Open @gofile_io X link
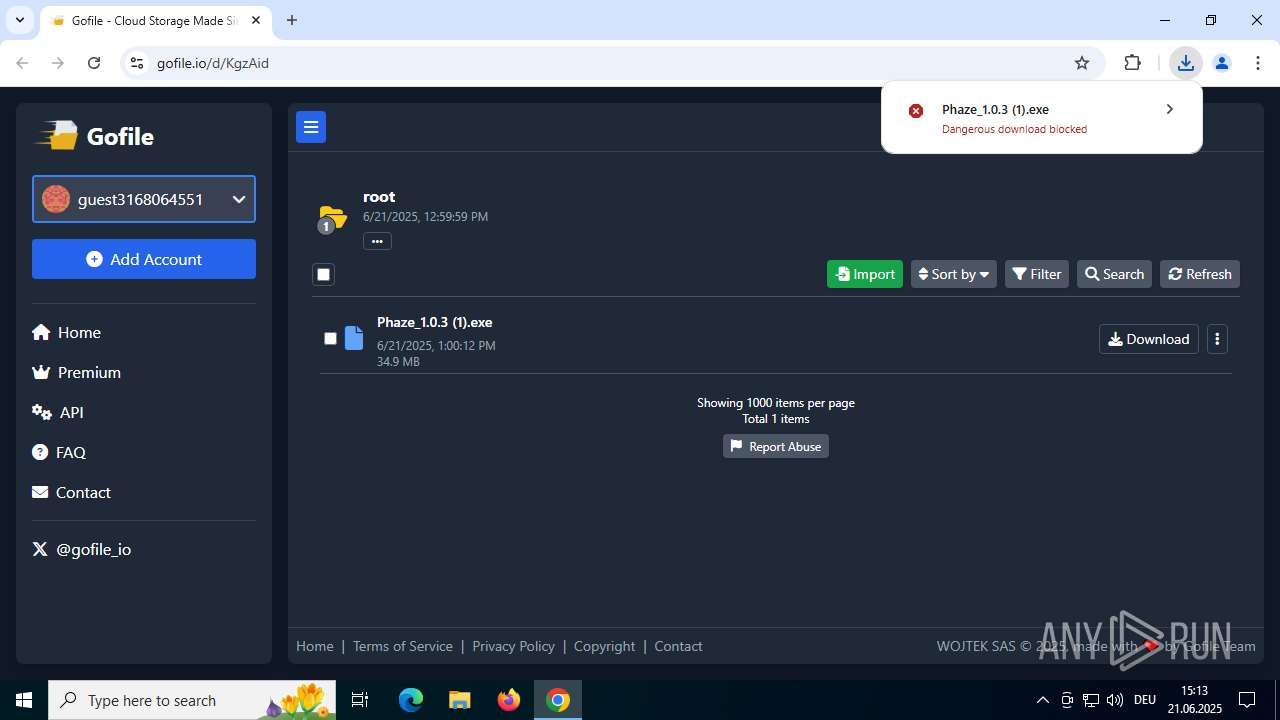The width and height of the screenshot is (1280, 720). click(x=82, y=549)
